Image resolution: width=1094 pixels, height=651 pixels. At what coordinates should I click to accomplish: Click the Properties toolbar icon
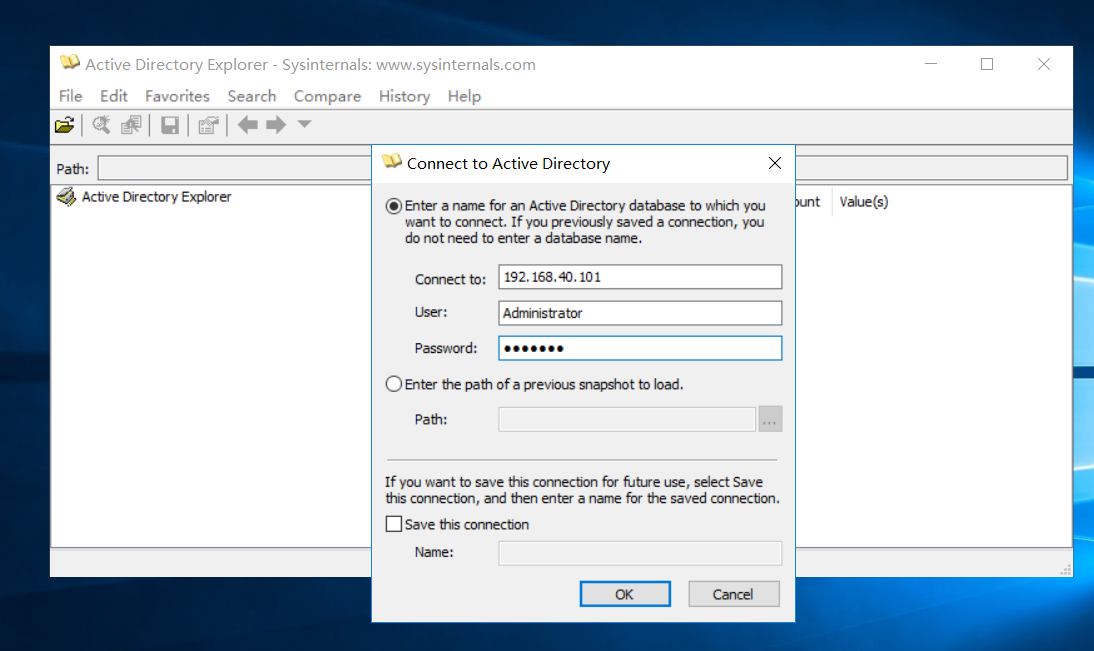[x=208, y=126]
